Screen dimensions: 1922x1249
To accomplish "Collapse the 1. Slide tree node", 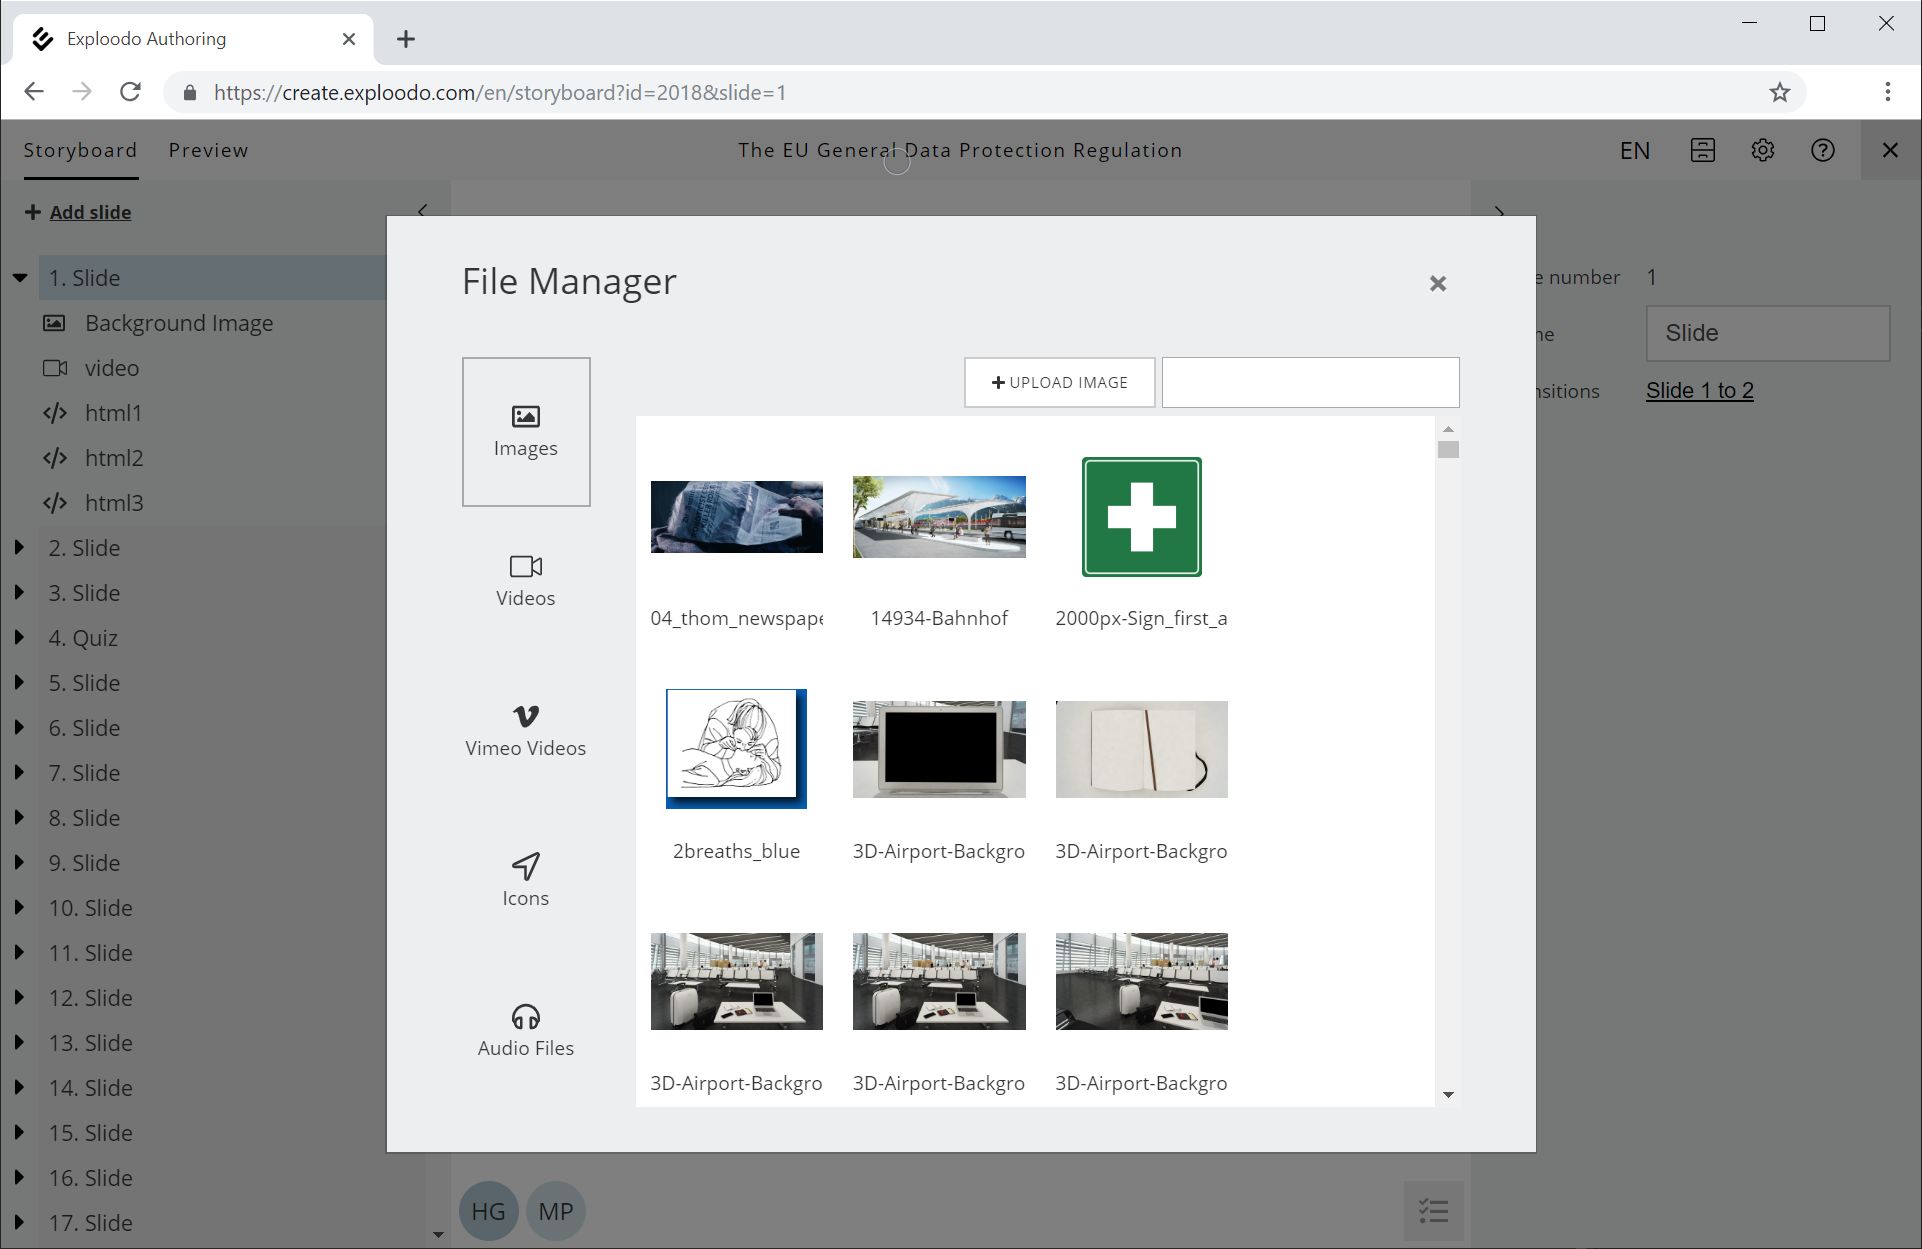I will [x=20, y=278].
